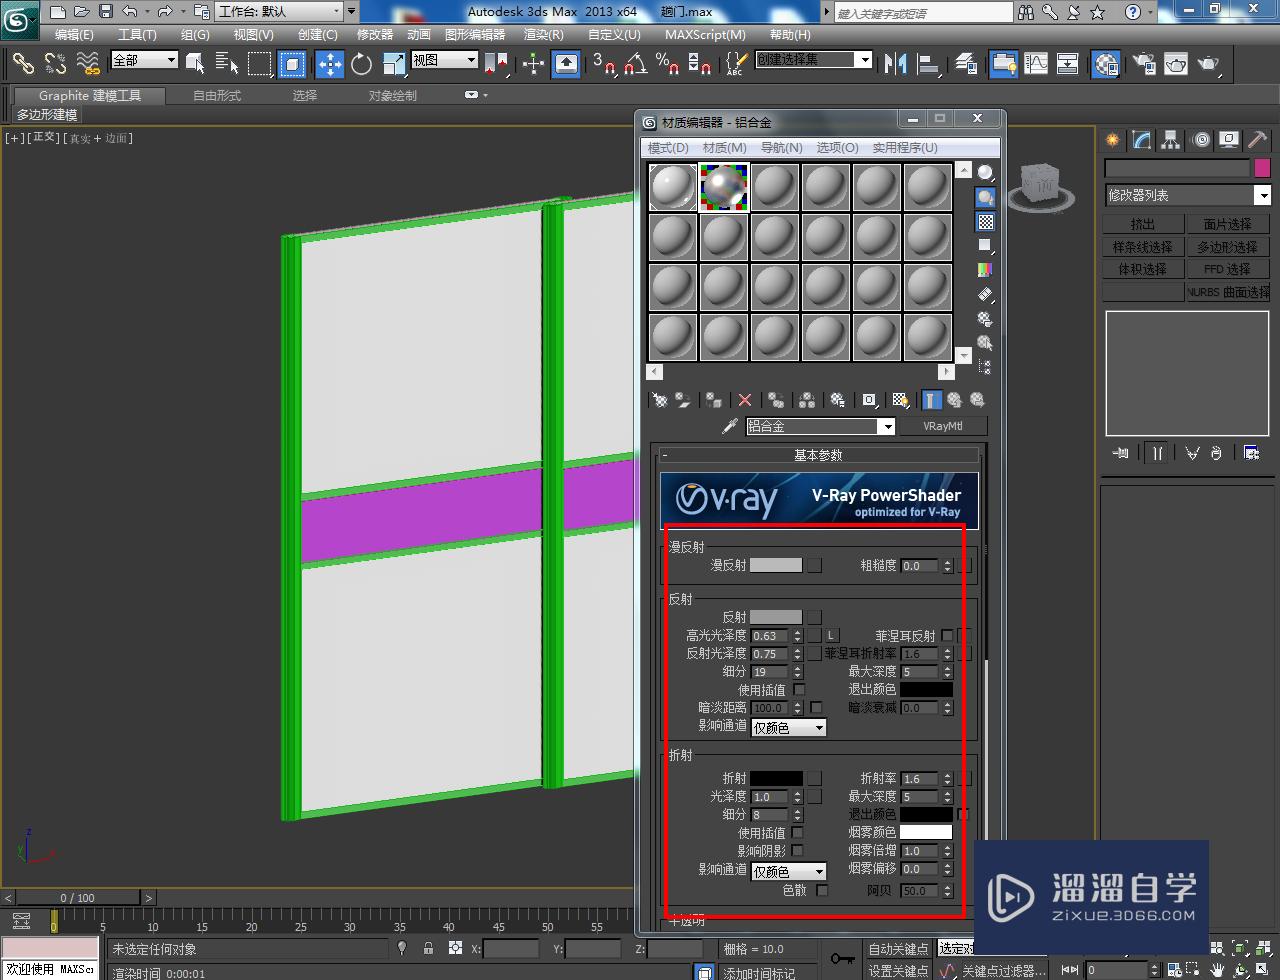The height and width of the screenshot is (980, 1280).
Task: Open the diffuse color swatch
Action: (776, 566)
